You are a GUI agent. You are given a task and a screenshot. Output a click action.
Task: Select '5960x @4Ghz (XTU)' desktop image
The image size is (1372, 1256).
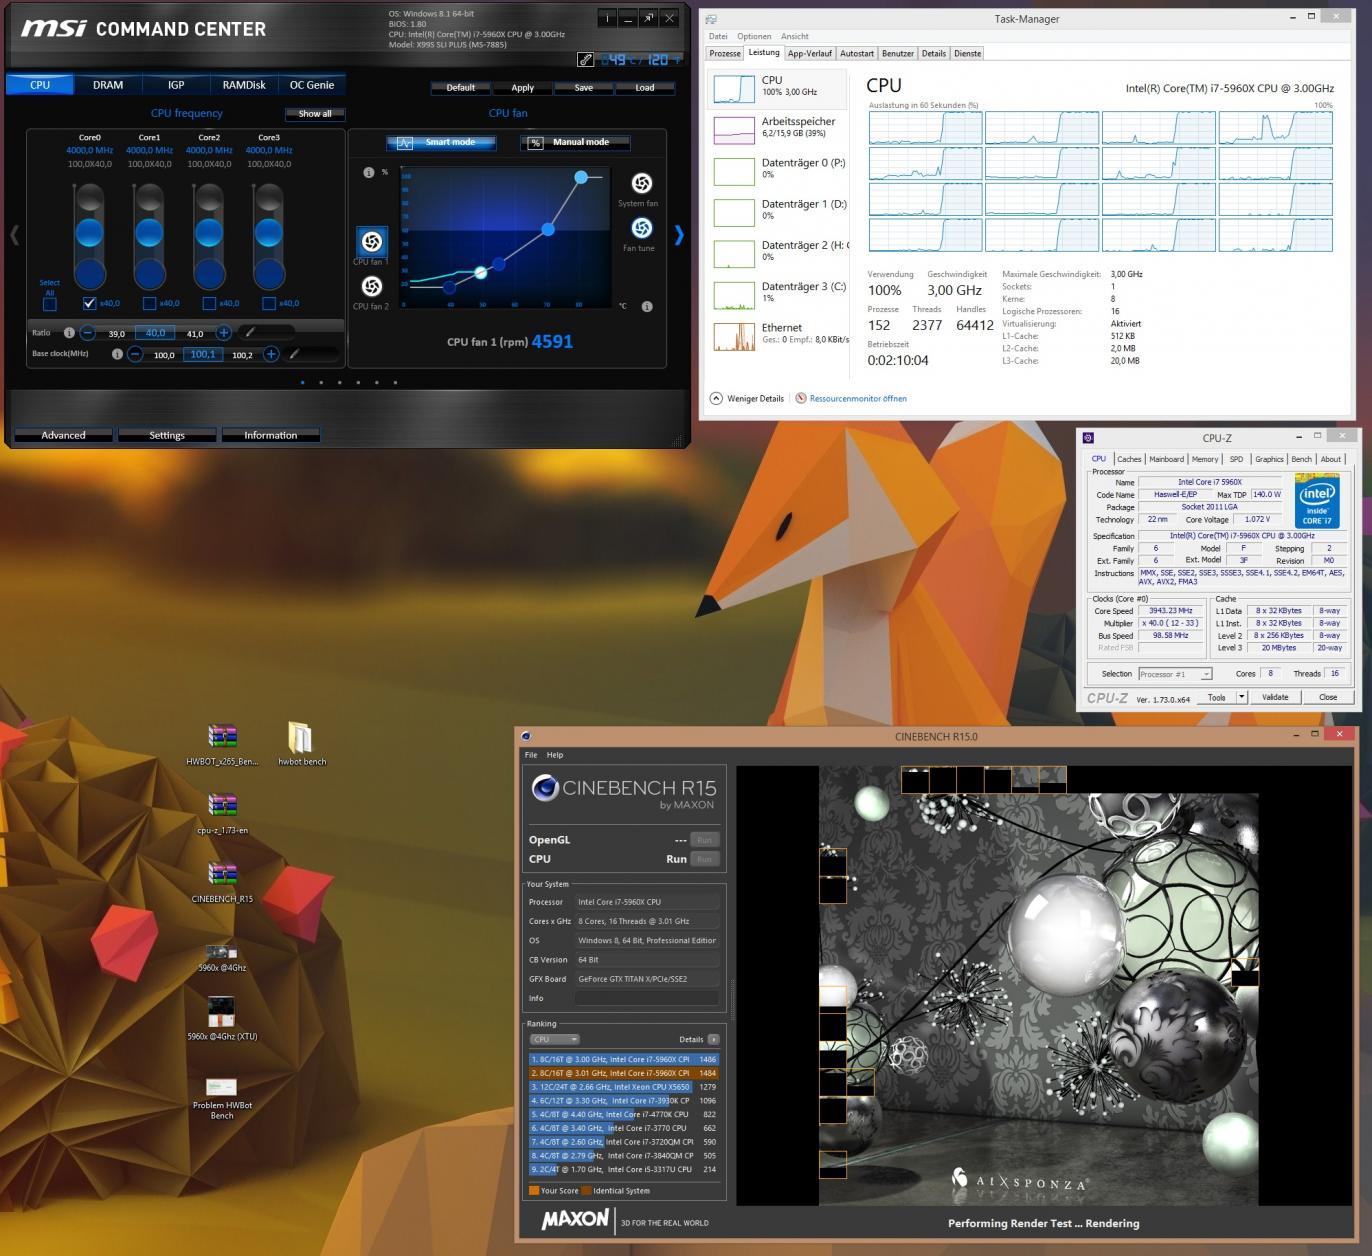pyautogui.click(x=222, y=1018)
